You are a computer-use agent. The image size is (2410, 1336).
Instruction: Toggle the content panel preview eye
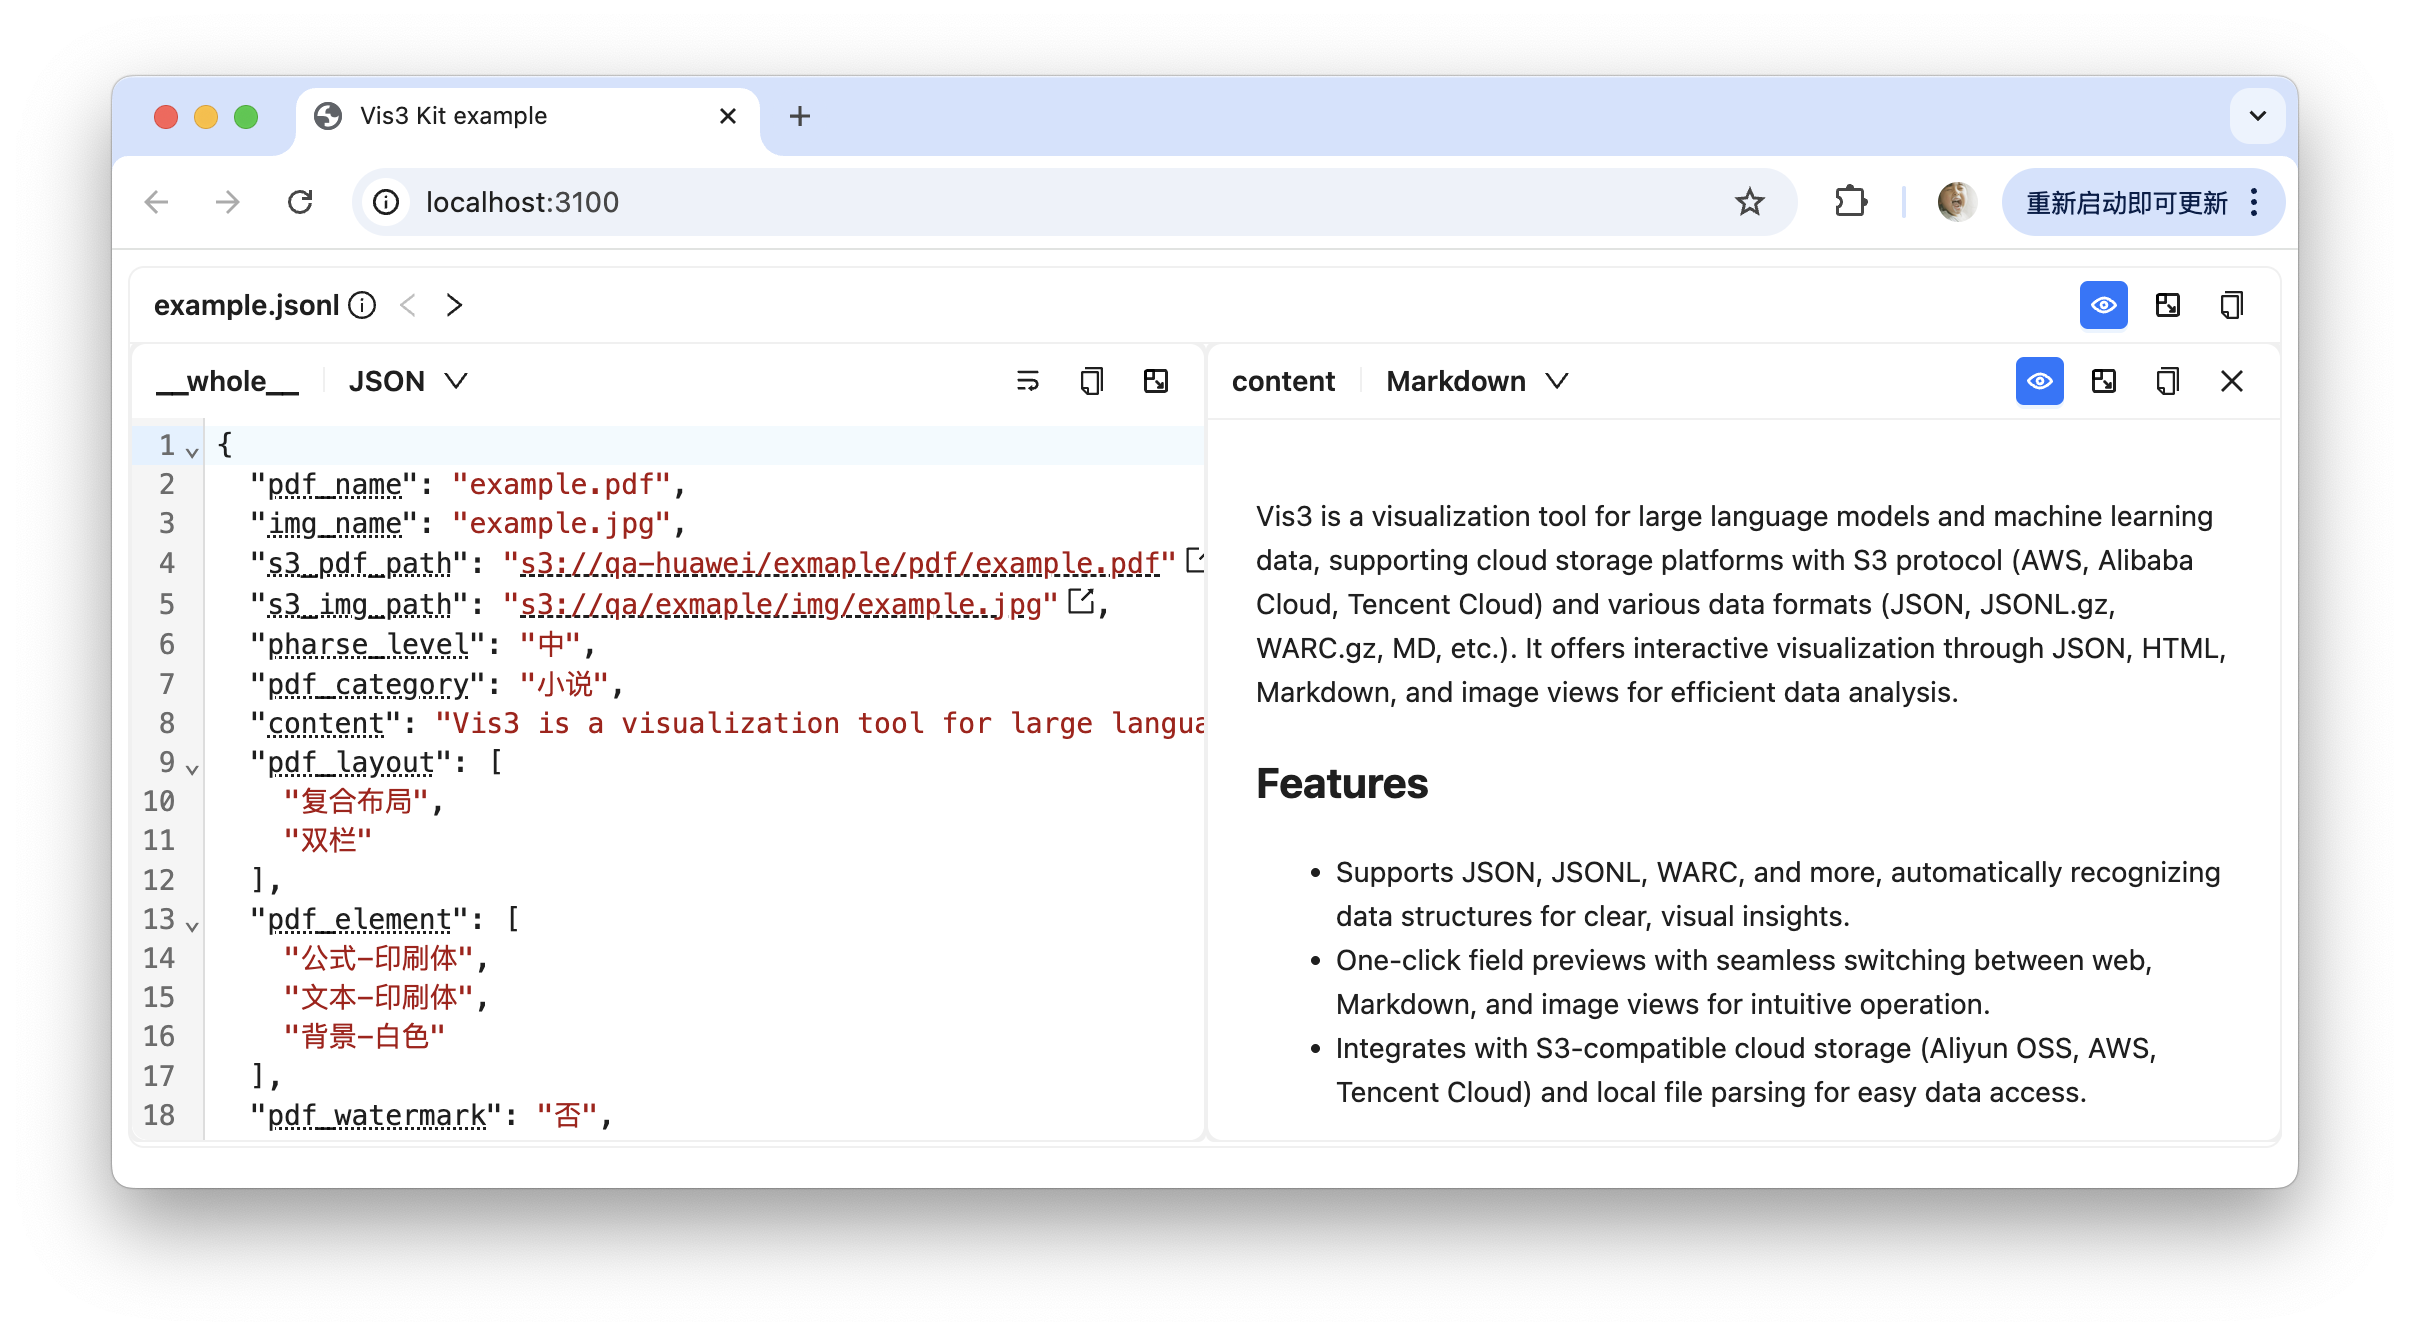pos(2039,381)
